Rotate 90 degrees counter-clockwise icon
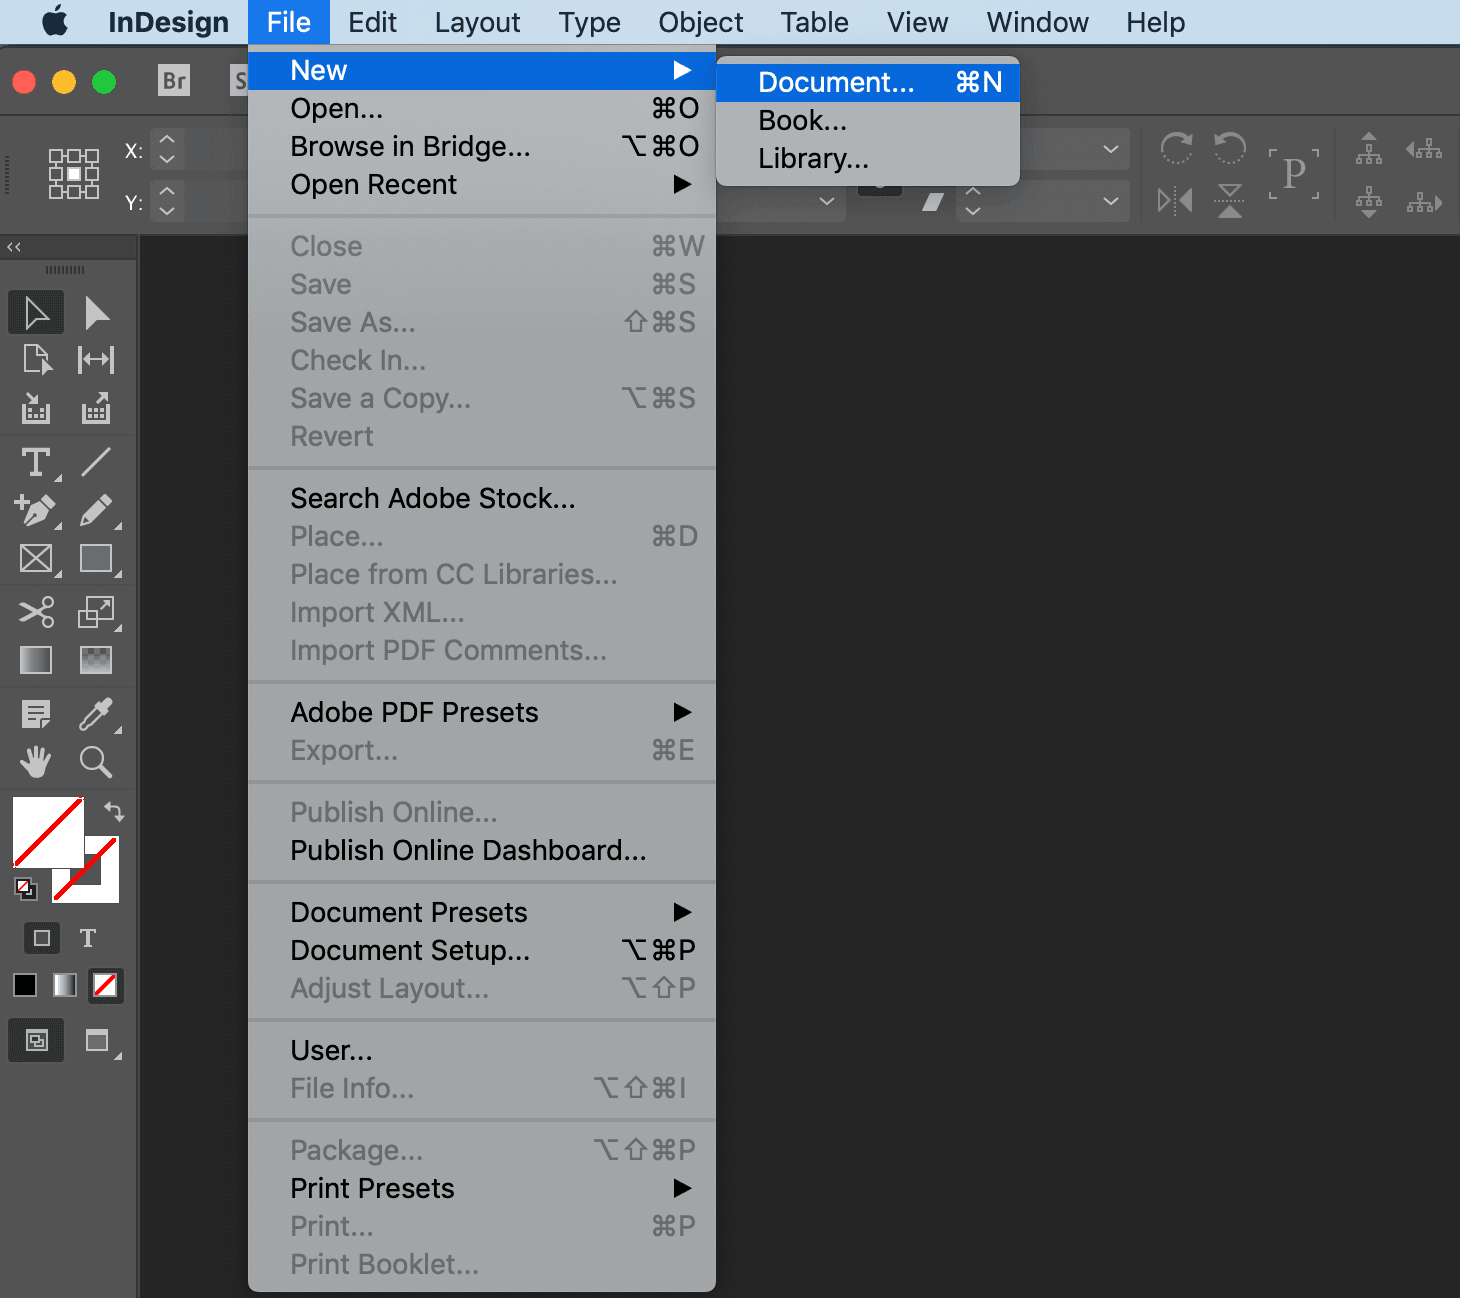Screen dimensions: 1460x1298 pyautogui.click(x=1230, y=149)
